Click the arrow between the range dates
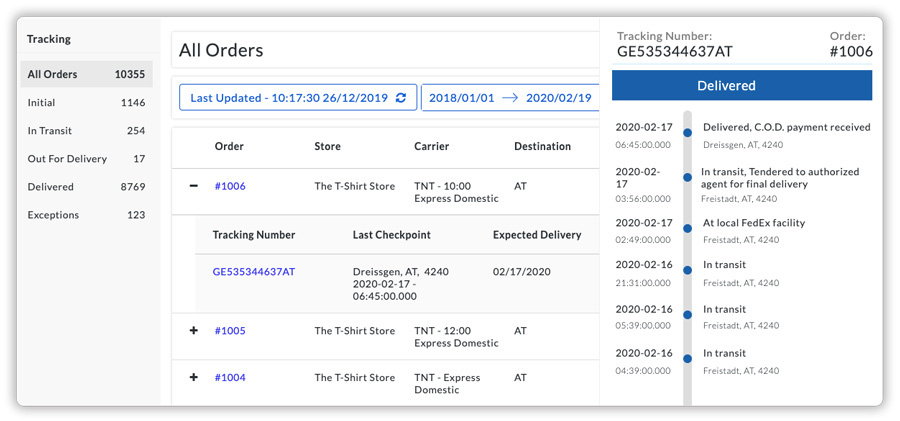The height and width of the screenshot is (421, 900). (510, 98)
